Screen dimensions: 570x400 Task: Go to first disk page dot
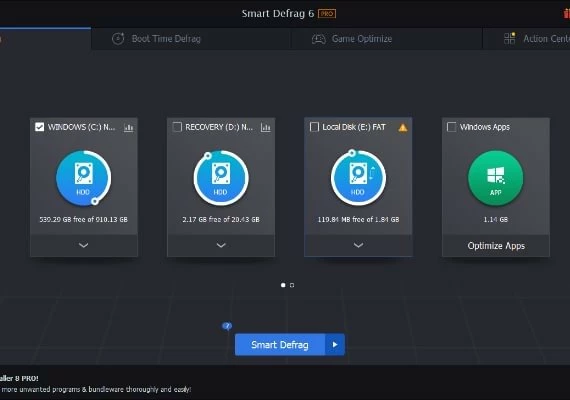tap(283, 285)
